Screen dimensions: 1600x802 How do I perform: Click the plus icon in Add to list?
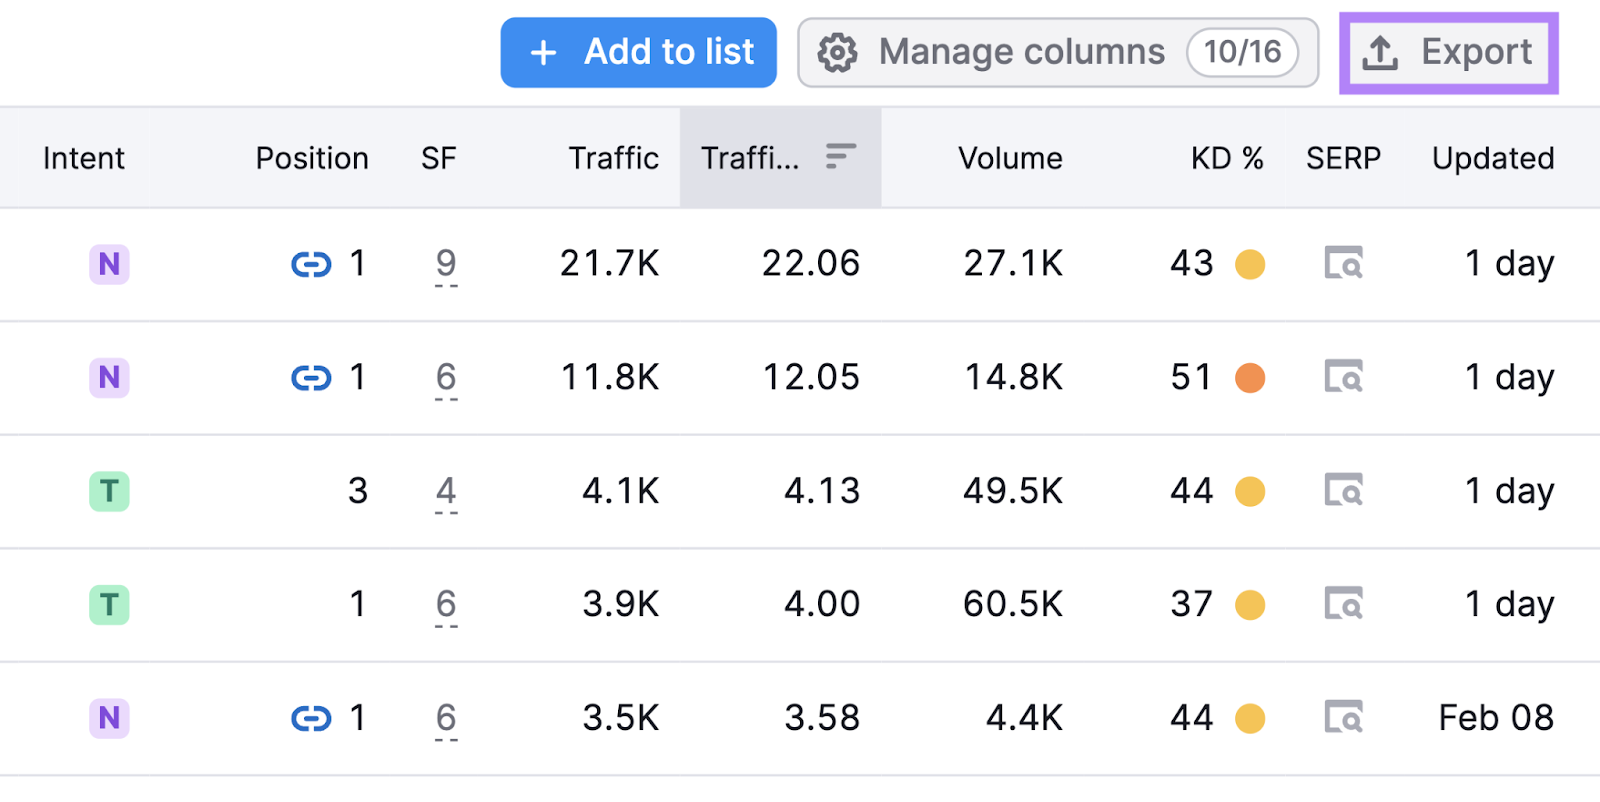pyautogui.click(x=543, y=52)
